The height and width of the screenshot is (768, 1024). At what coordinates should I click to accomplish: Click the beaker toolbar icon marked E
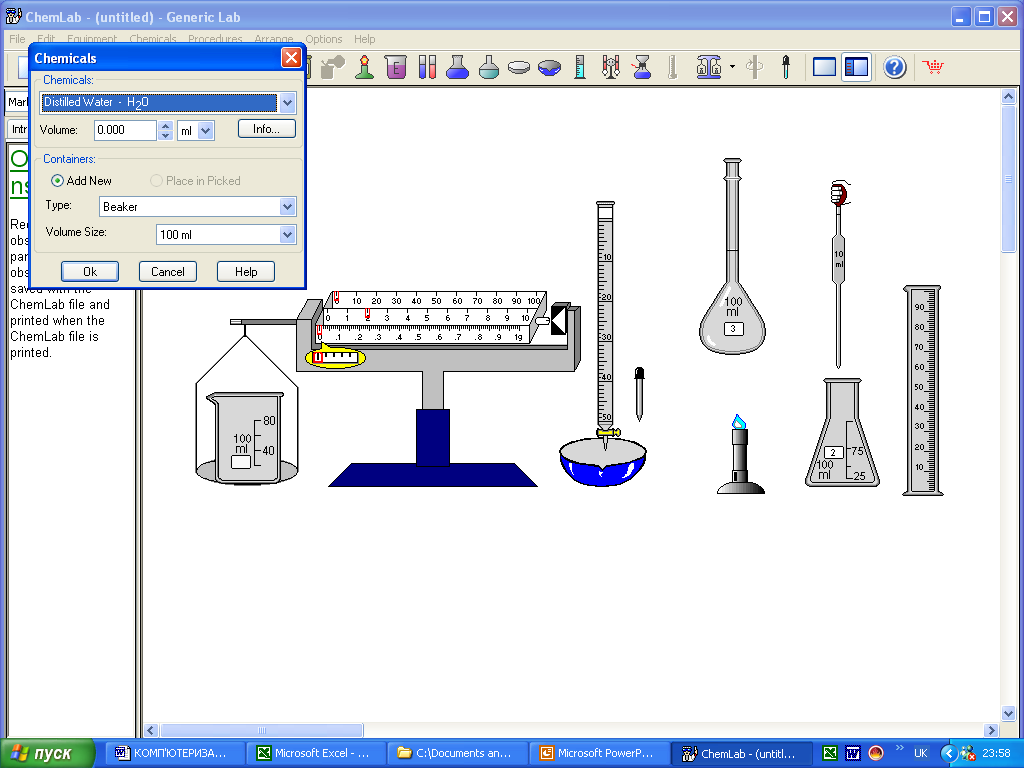396,67
